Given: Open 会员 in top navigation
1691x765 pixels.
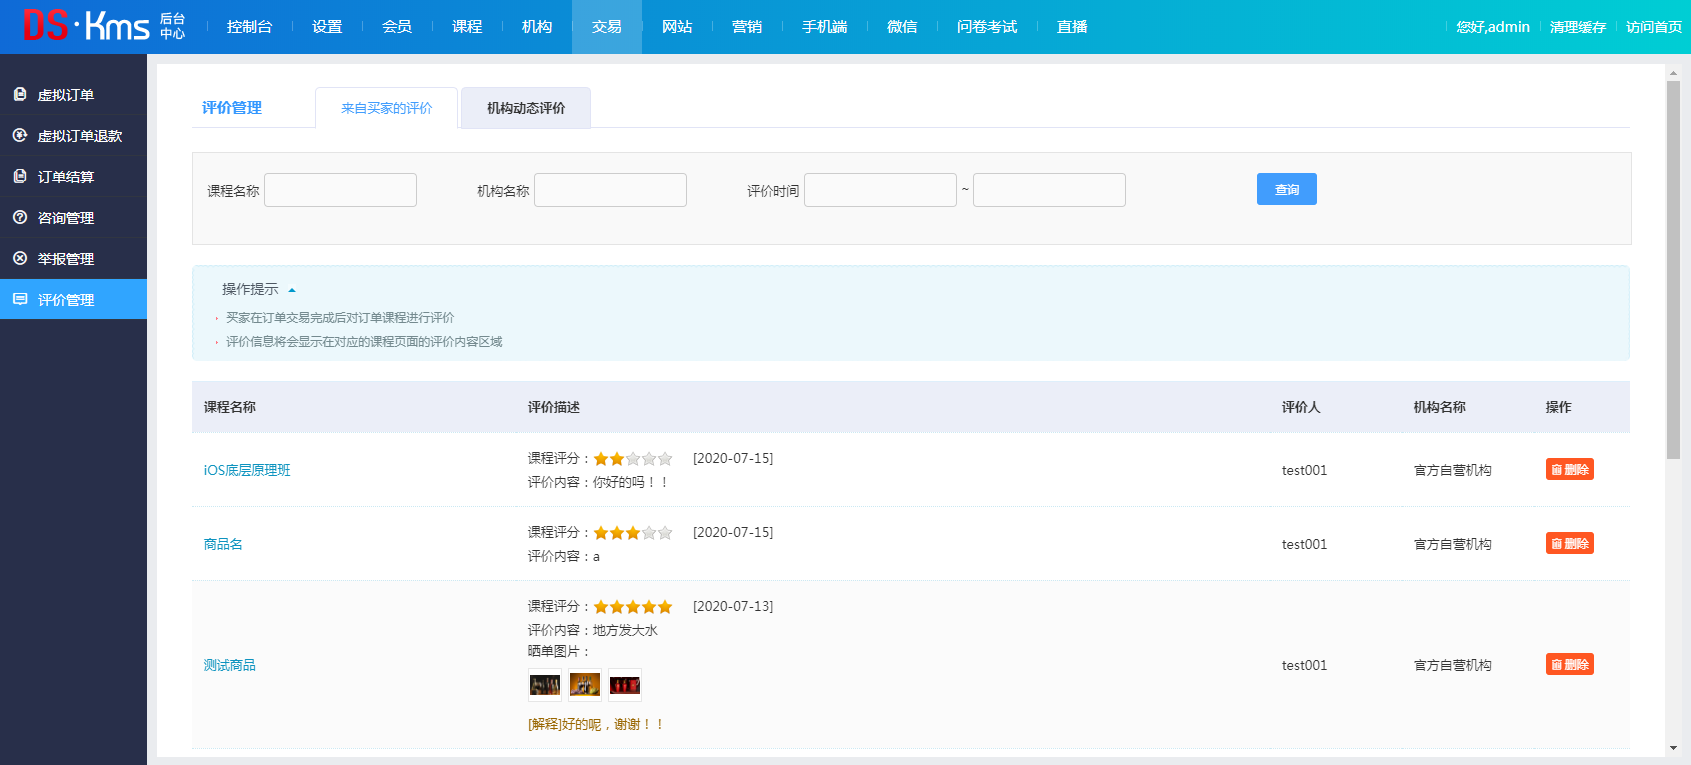Looking at the screenshot, I should pos(397,27).
